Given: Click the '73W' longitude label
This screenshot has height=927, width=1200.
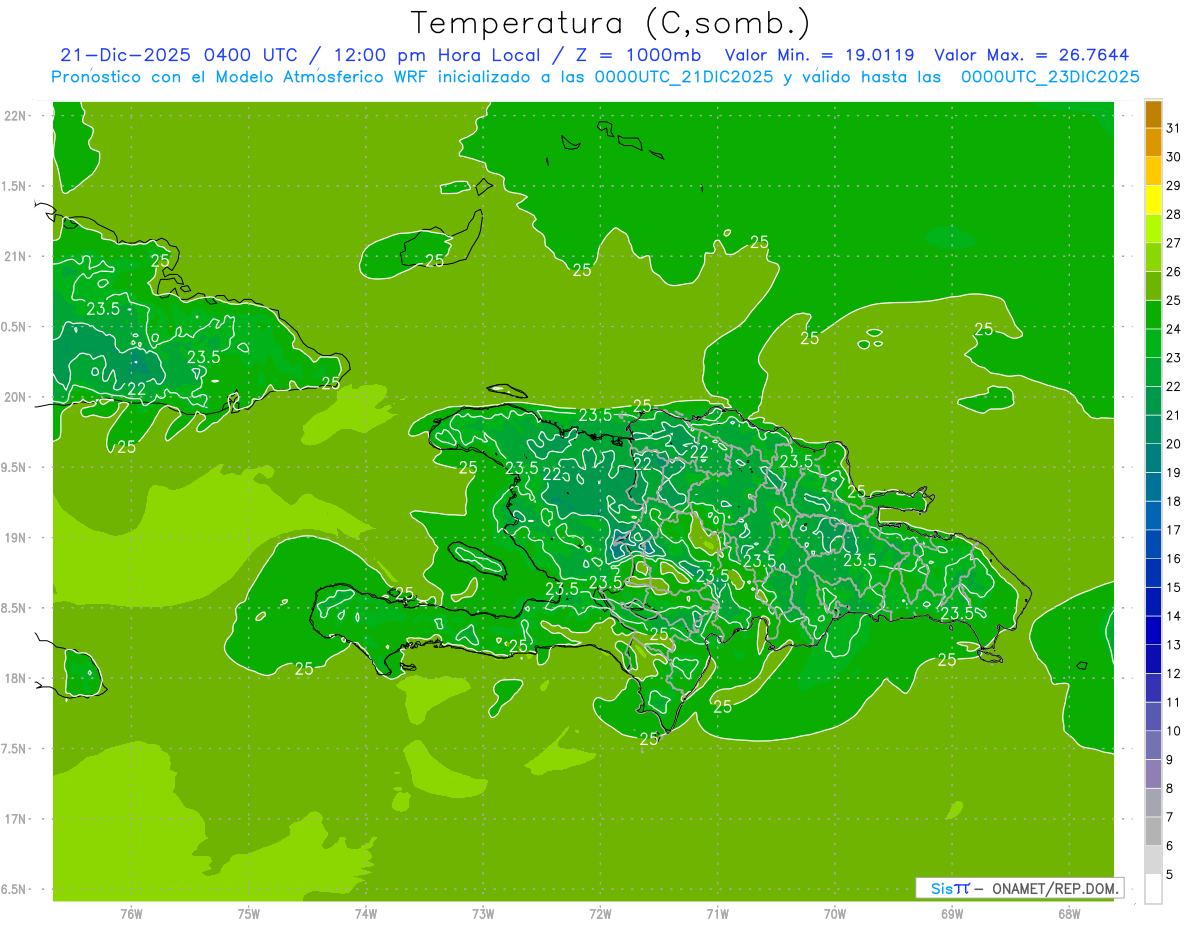Looking at the screenshot, I should pos(483,913).
